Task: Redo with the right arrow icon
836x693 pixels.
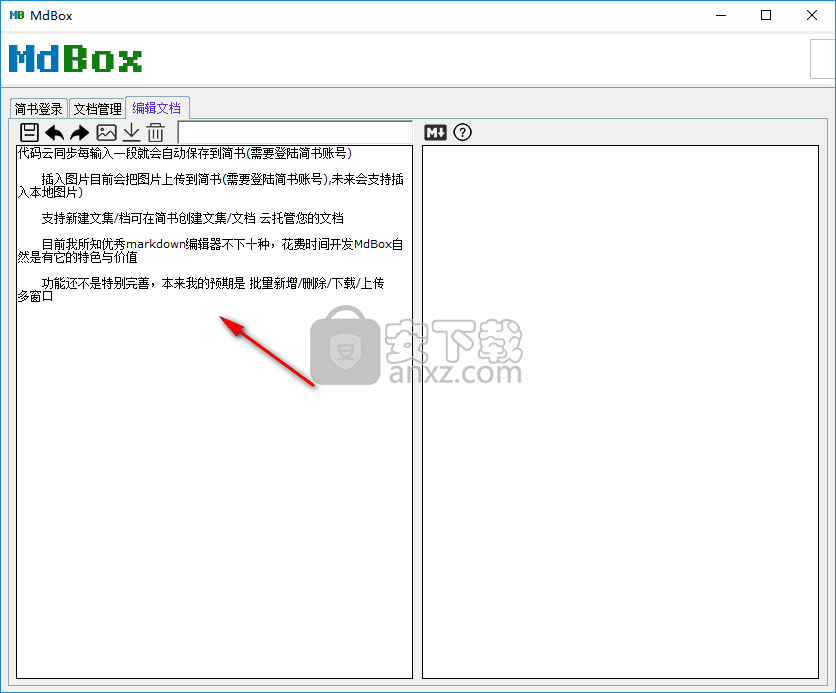Action: coord(80,132)
